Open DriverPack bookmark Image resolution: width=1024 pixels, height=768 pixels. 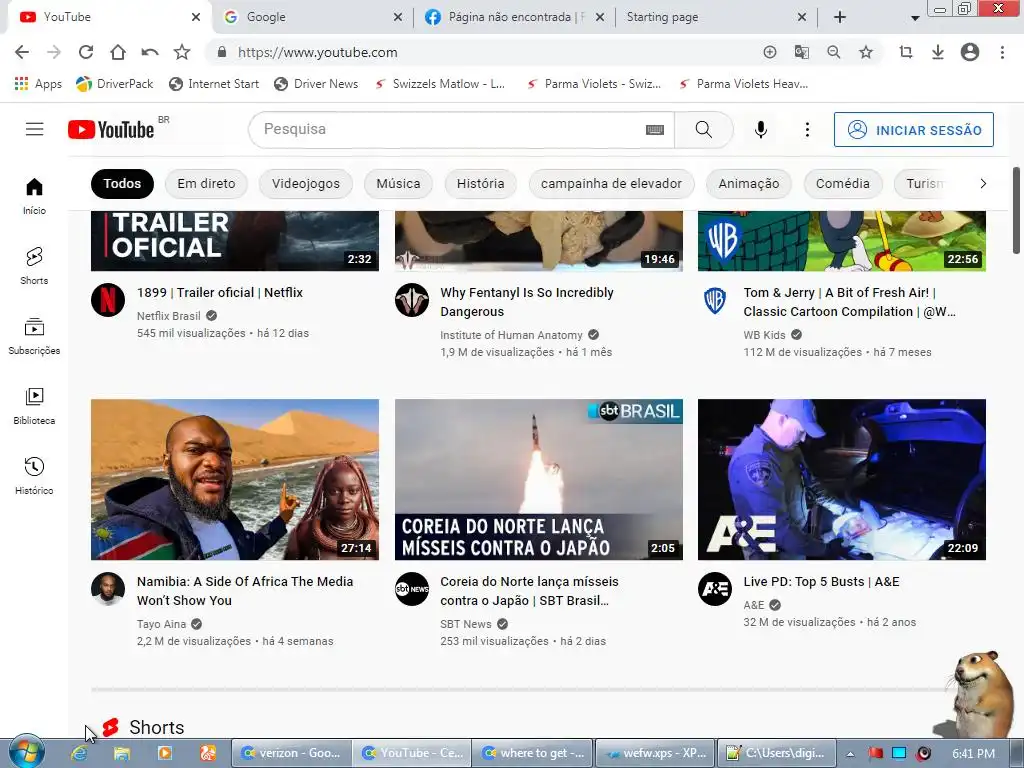point(114,84)
